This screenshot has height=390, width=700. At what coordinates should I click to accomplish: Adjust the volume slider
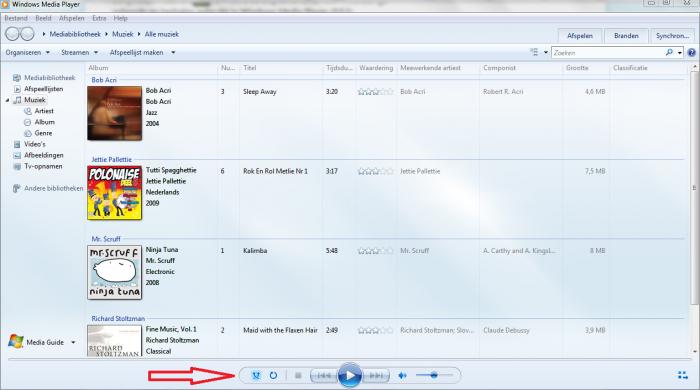pyautogui.click(x=434, y=375)
